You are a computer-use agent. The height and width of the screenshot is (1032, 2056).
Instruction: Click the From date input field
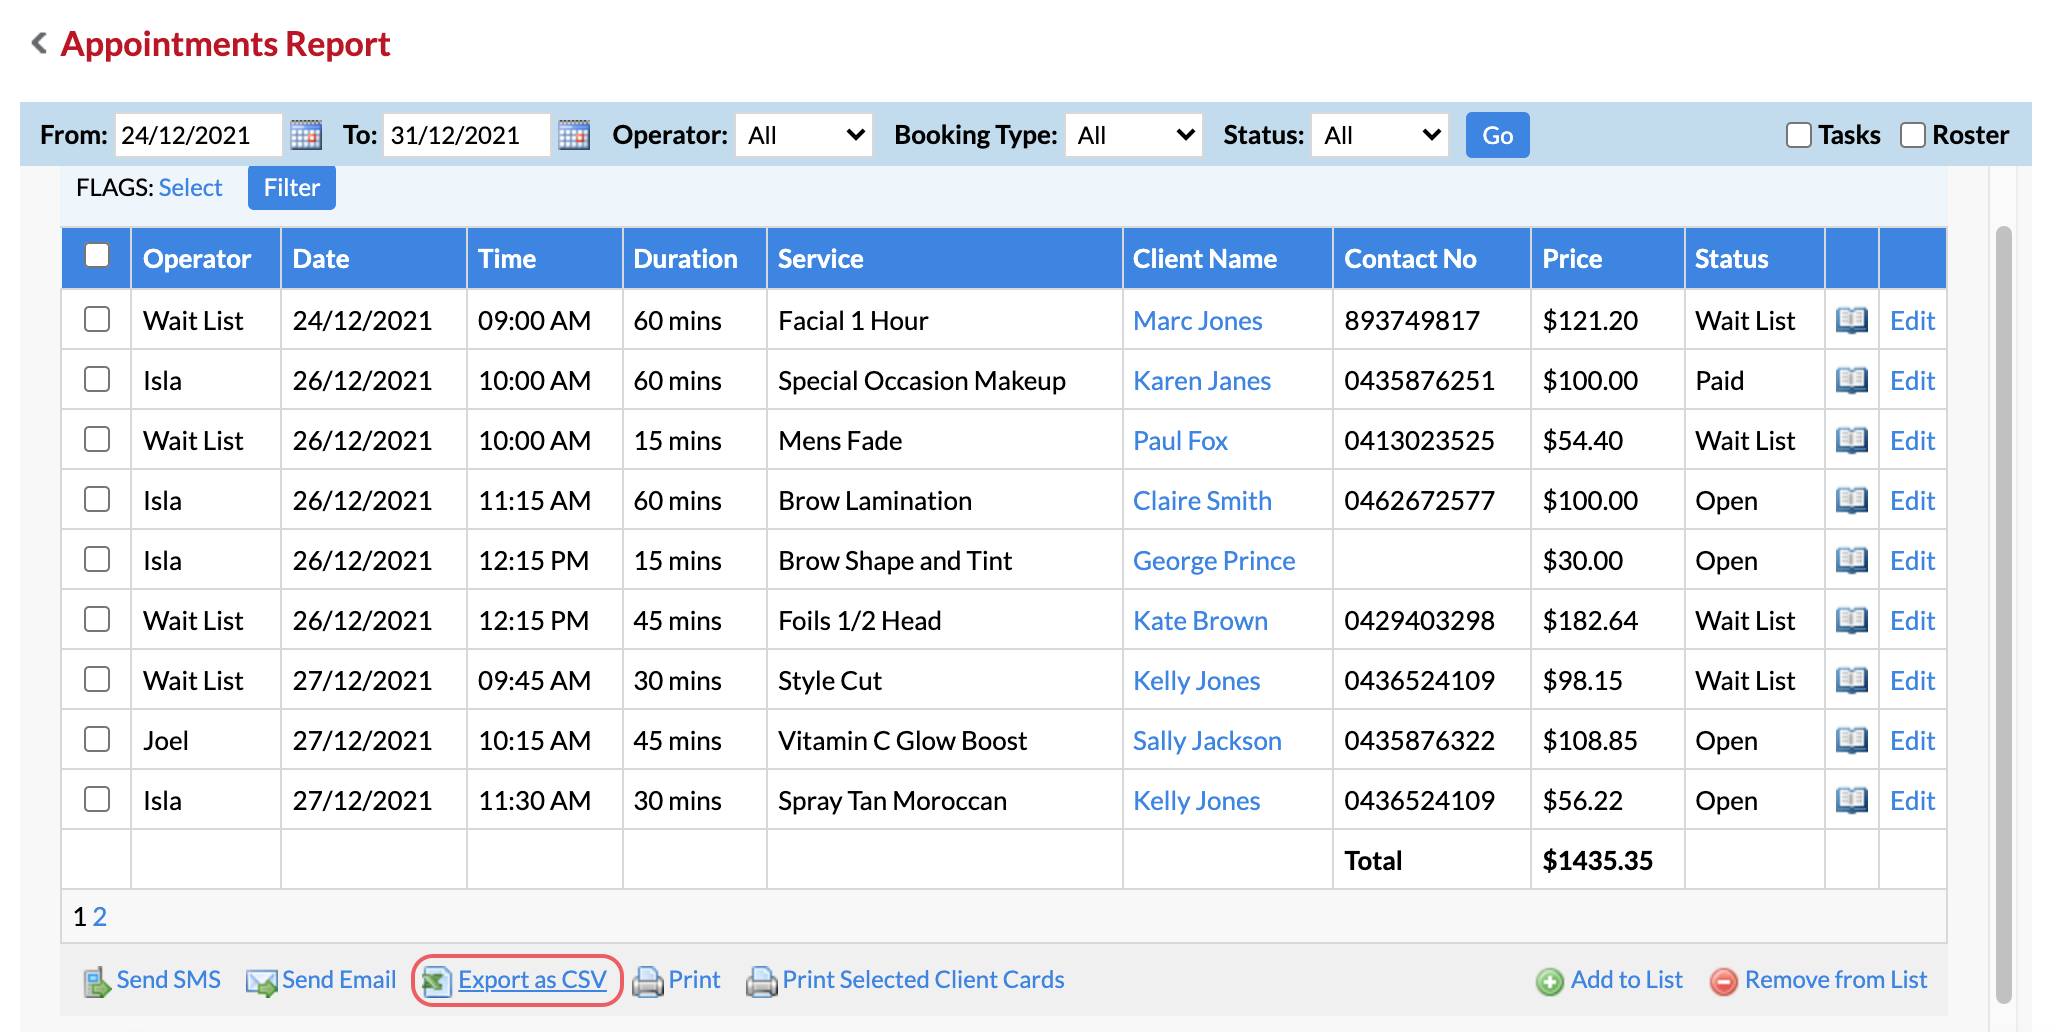pos(198,135)
